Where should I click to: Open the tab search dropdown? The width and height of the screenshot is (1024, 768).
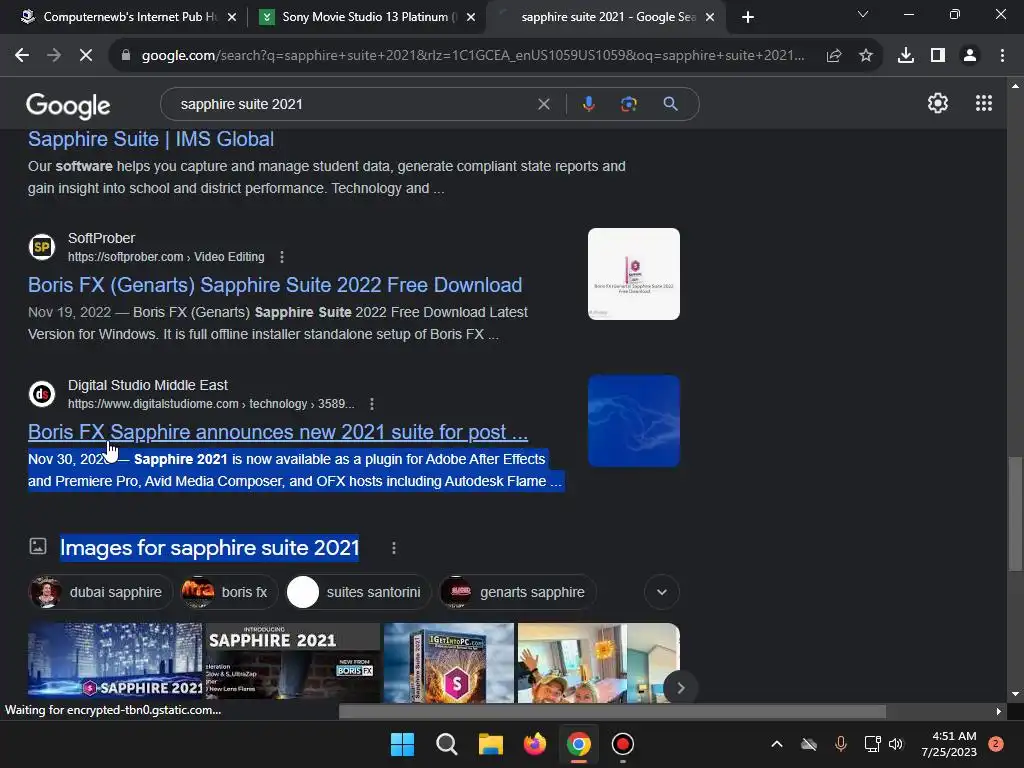pos(863,14)
